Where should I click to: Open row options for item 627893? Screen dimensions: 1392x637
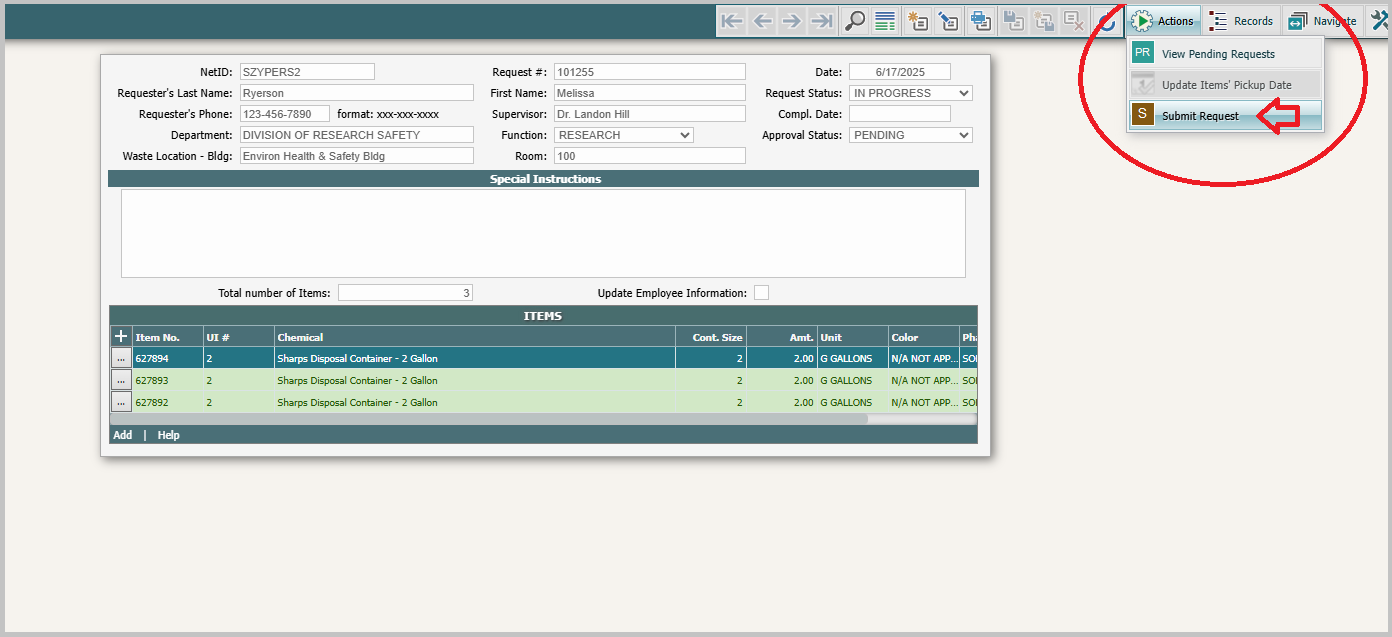[x=121, y=380]
